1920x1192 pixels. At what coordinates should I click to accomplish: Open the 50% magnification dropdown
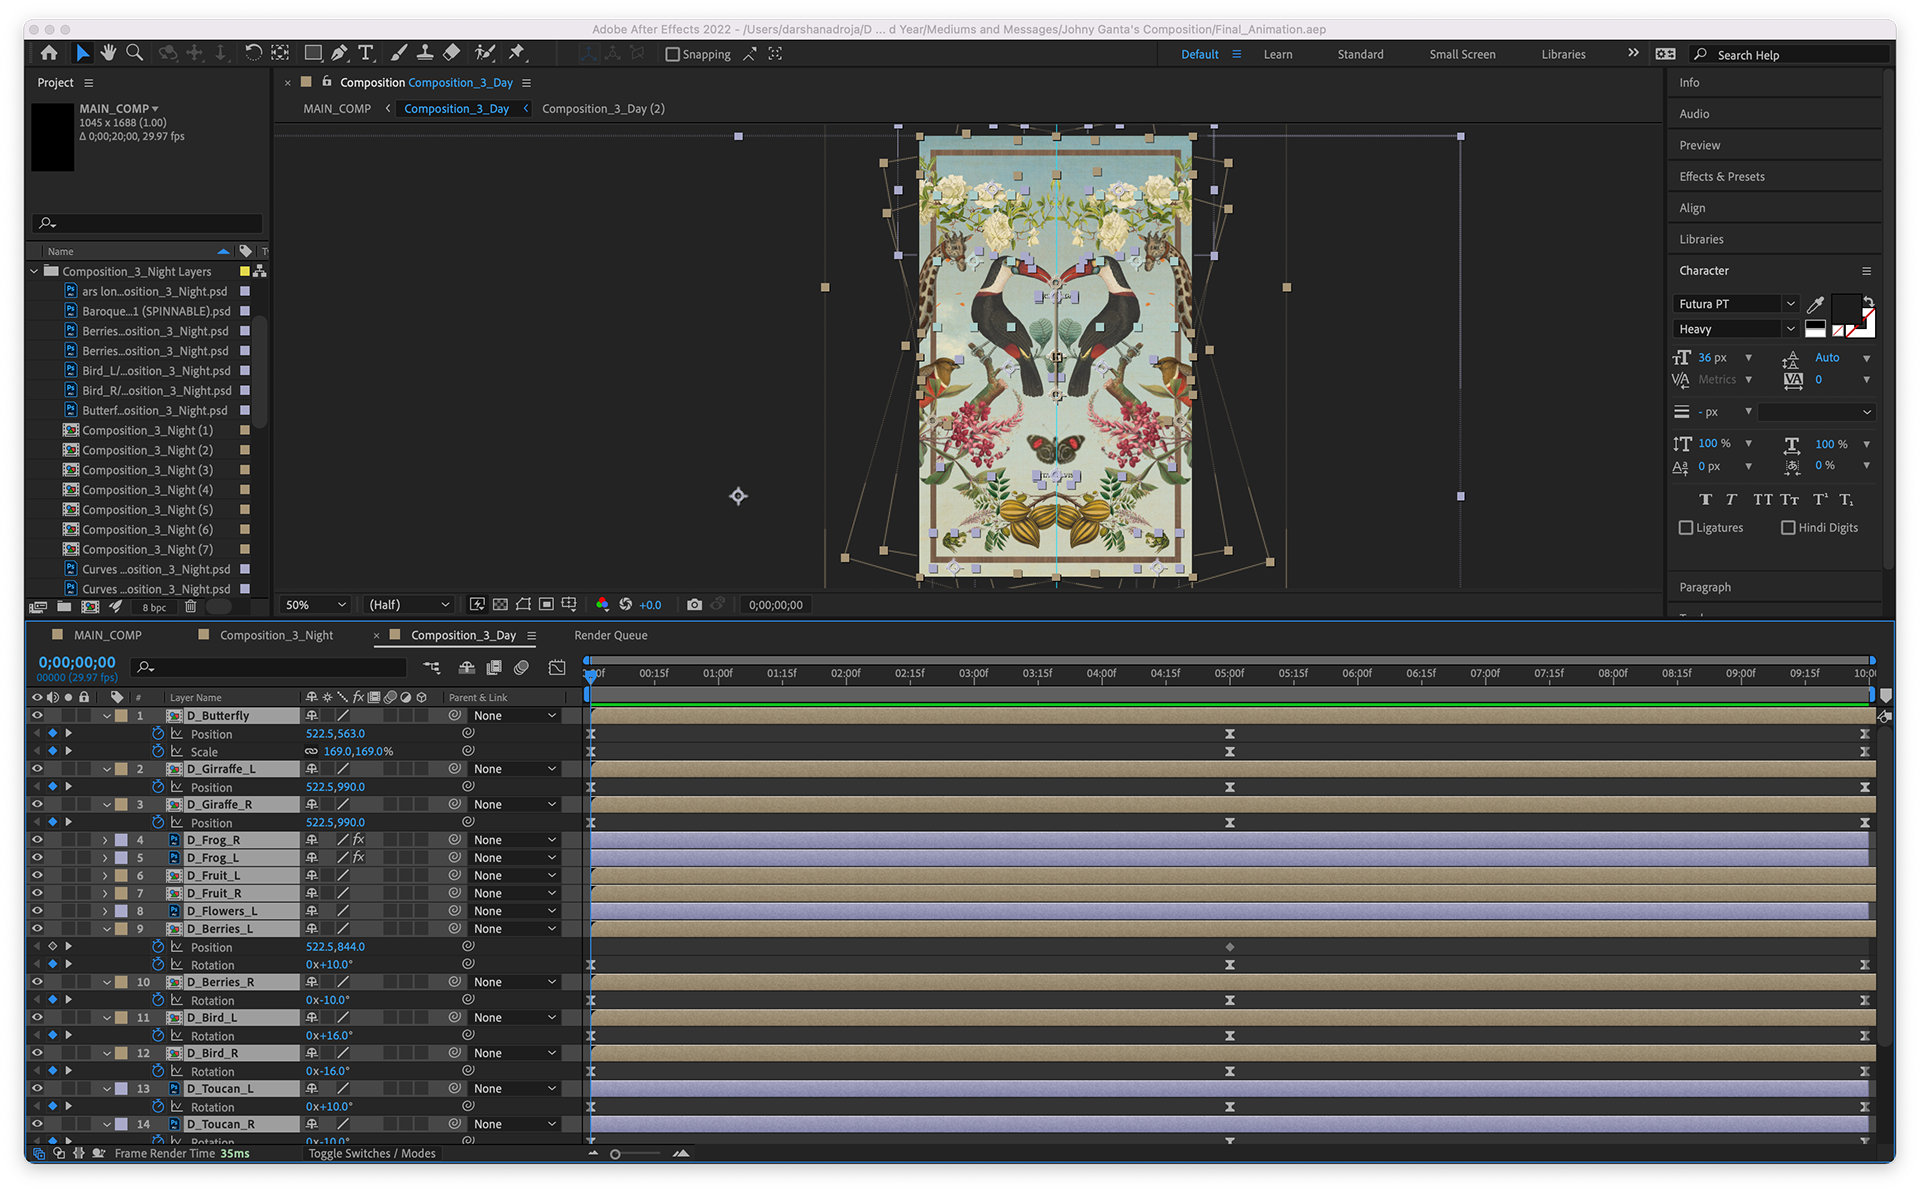point(316,605)
